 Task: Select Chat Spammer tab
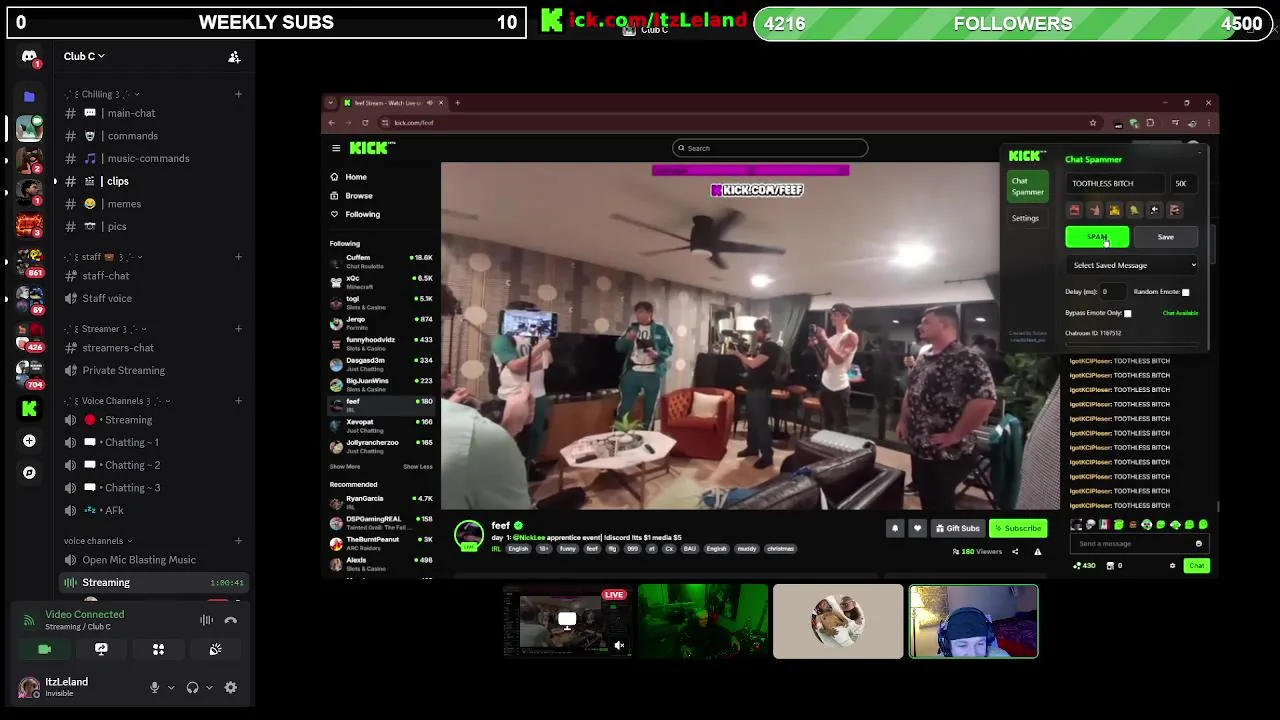(1027, 186)
